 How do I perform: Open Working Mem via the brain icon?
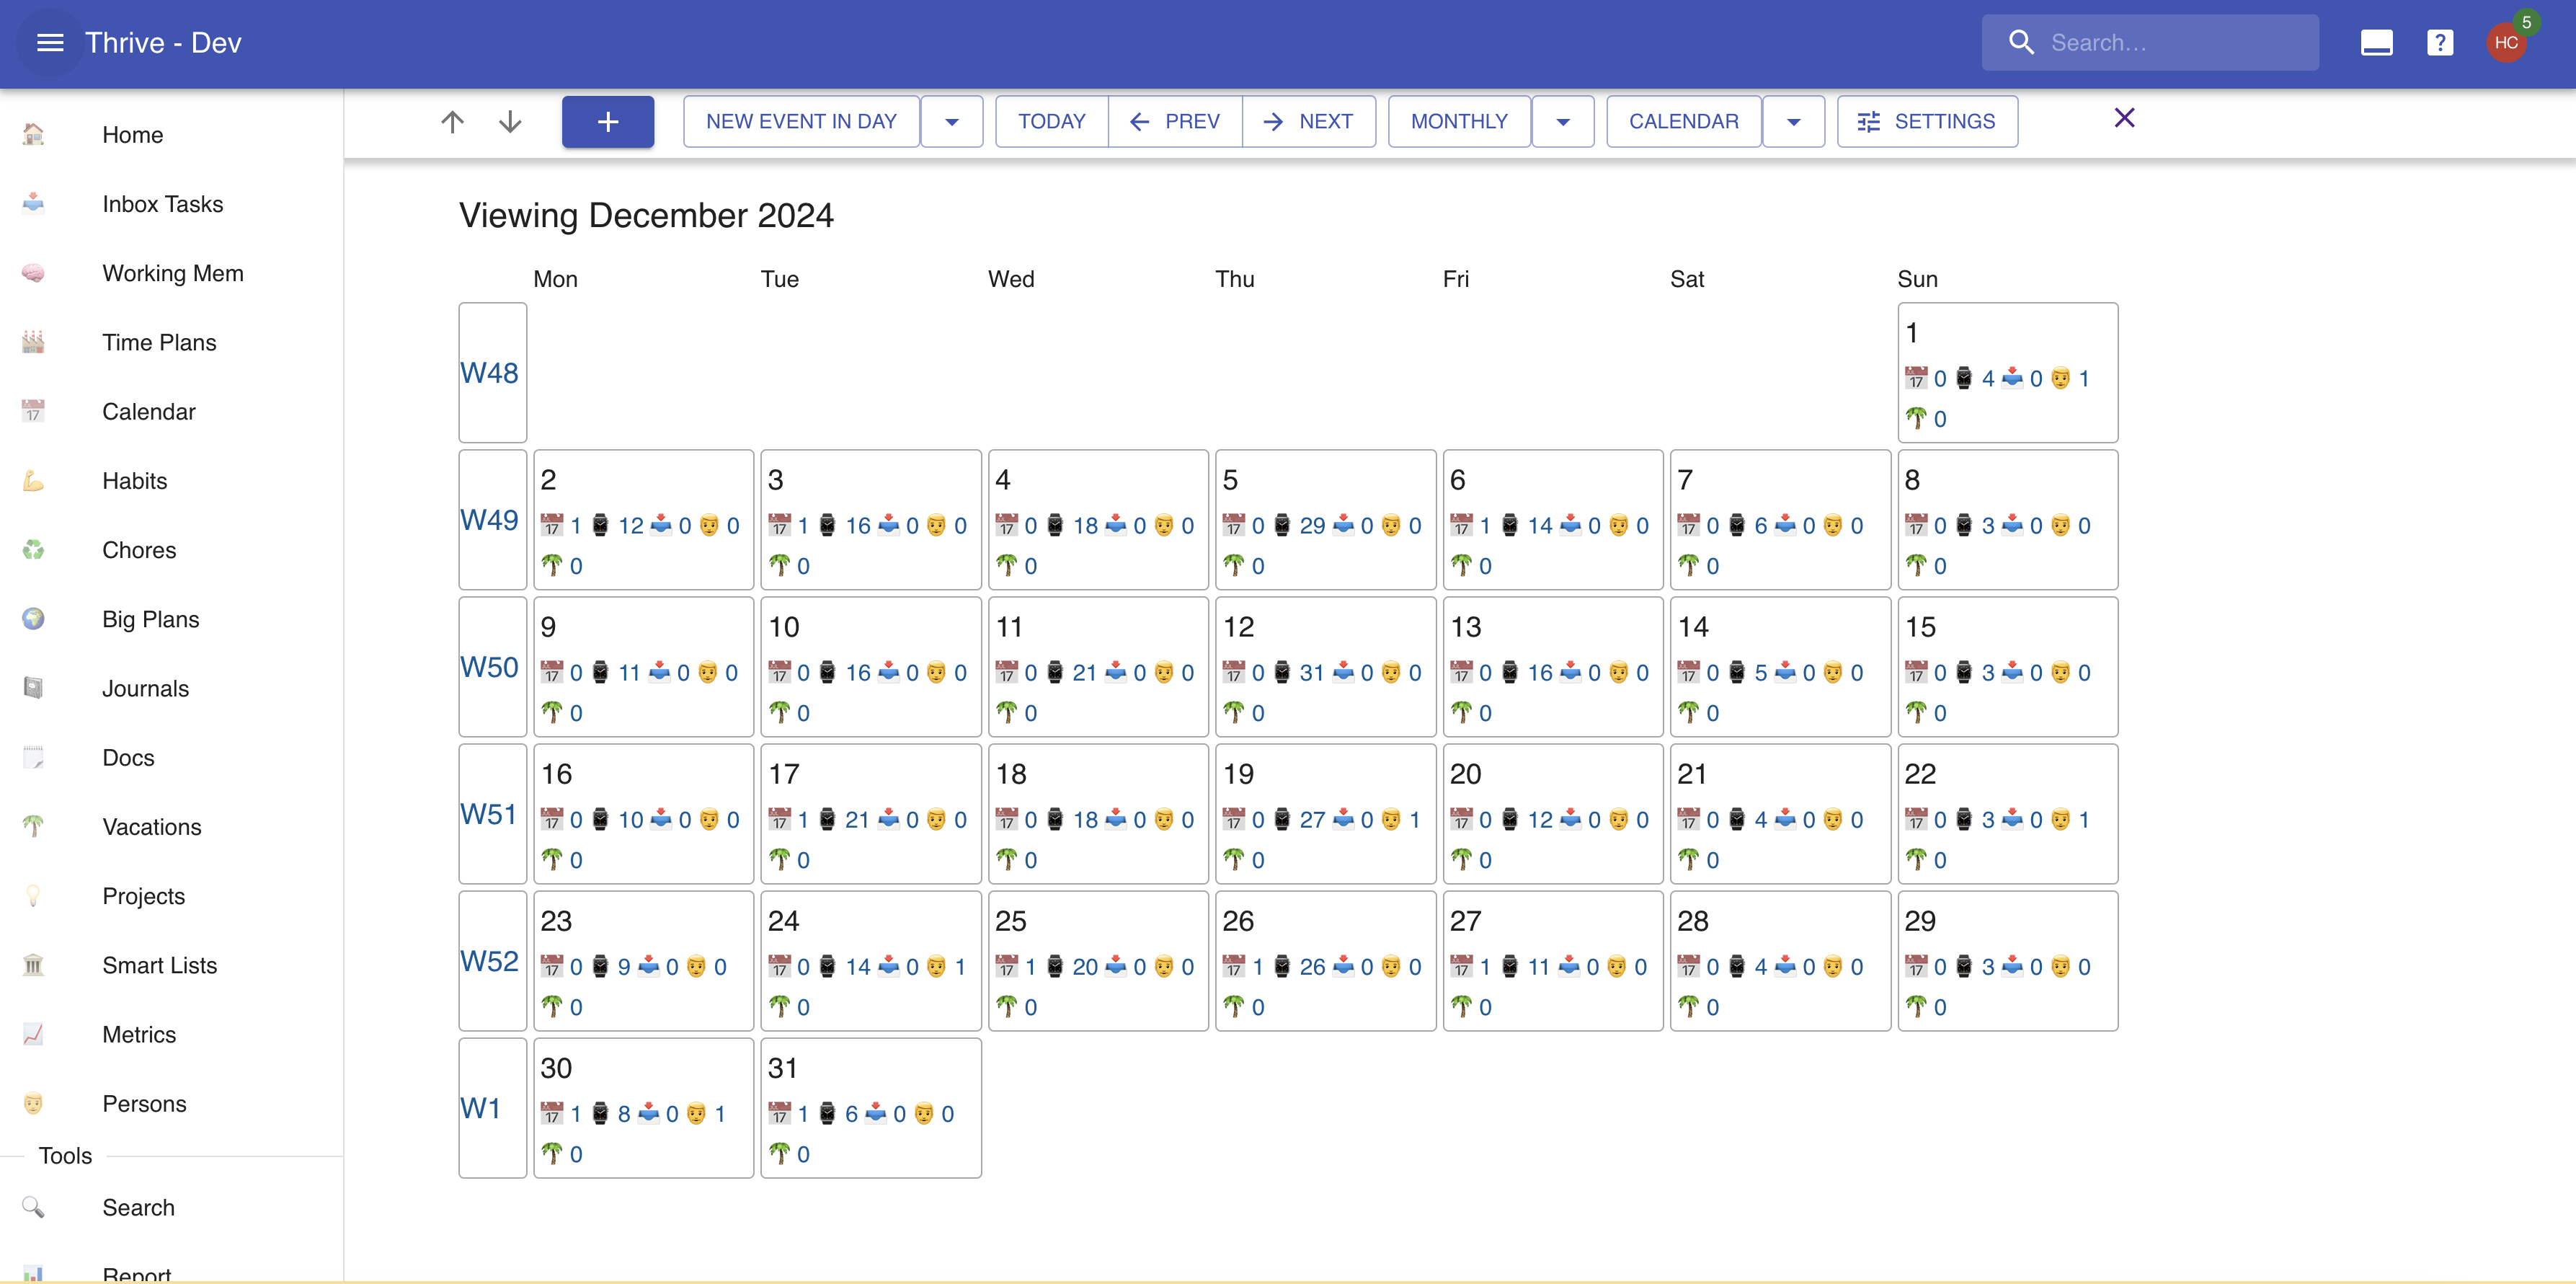33,272
